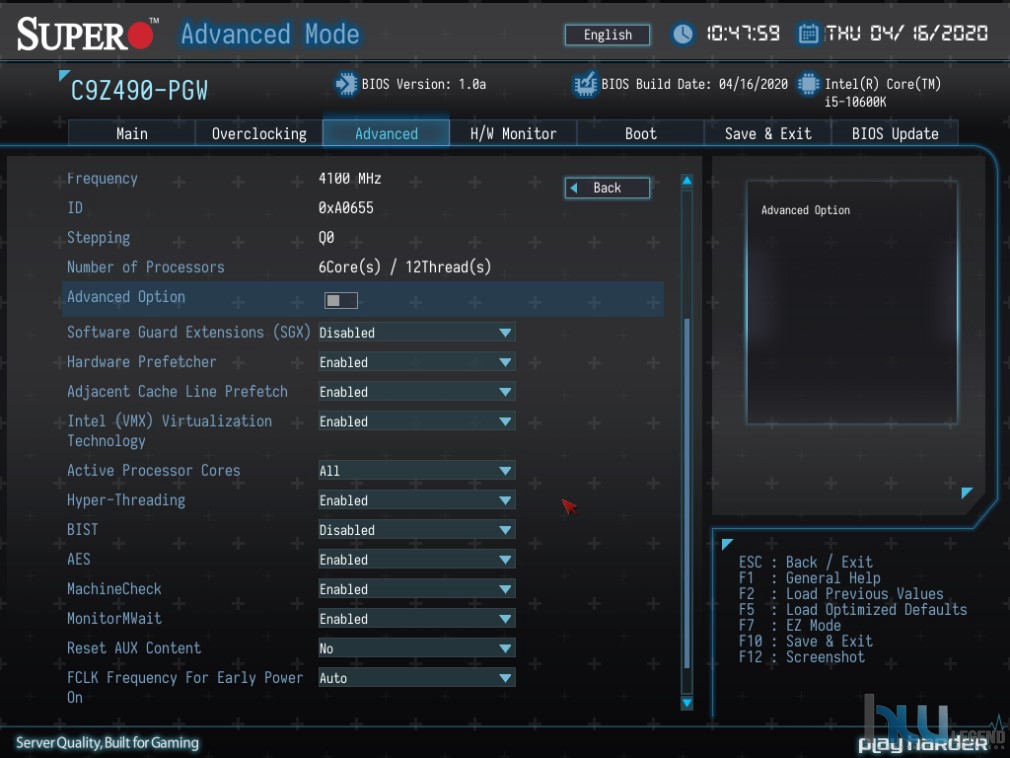
Task: Click F12 Screenshot hint
Action: tap(802, 657)
